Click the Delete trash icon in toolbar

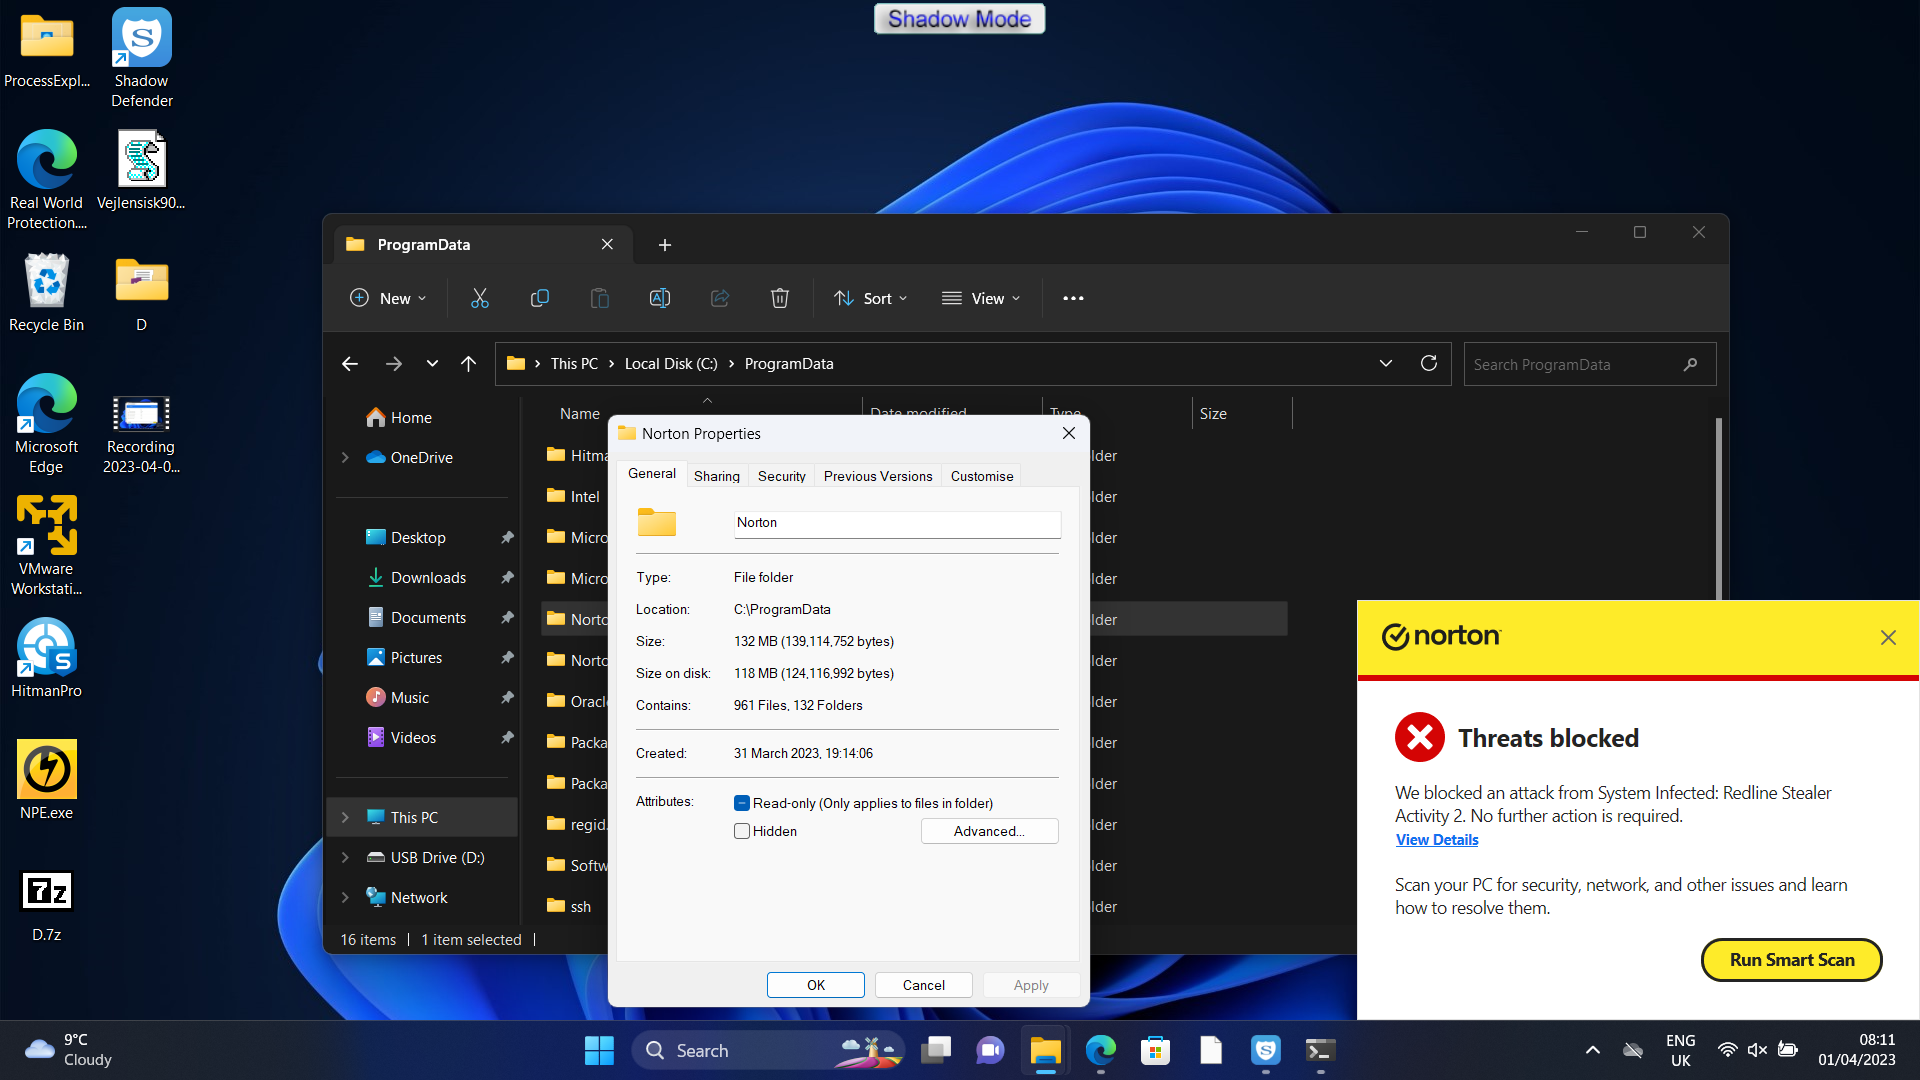(x=780, y=298)
